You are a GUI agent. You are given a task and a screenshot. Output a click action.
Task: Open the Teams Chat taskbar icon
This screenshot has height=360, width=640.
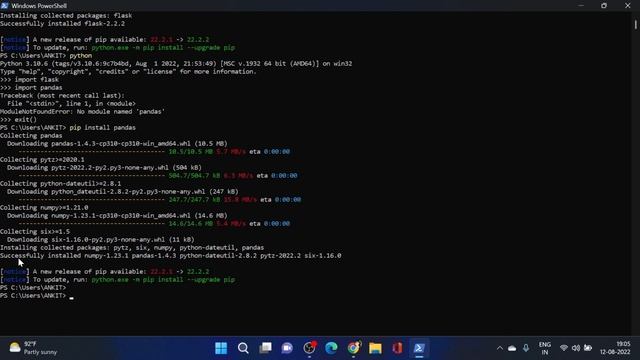coord(287,348)
